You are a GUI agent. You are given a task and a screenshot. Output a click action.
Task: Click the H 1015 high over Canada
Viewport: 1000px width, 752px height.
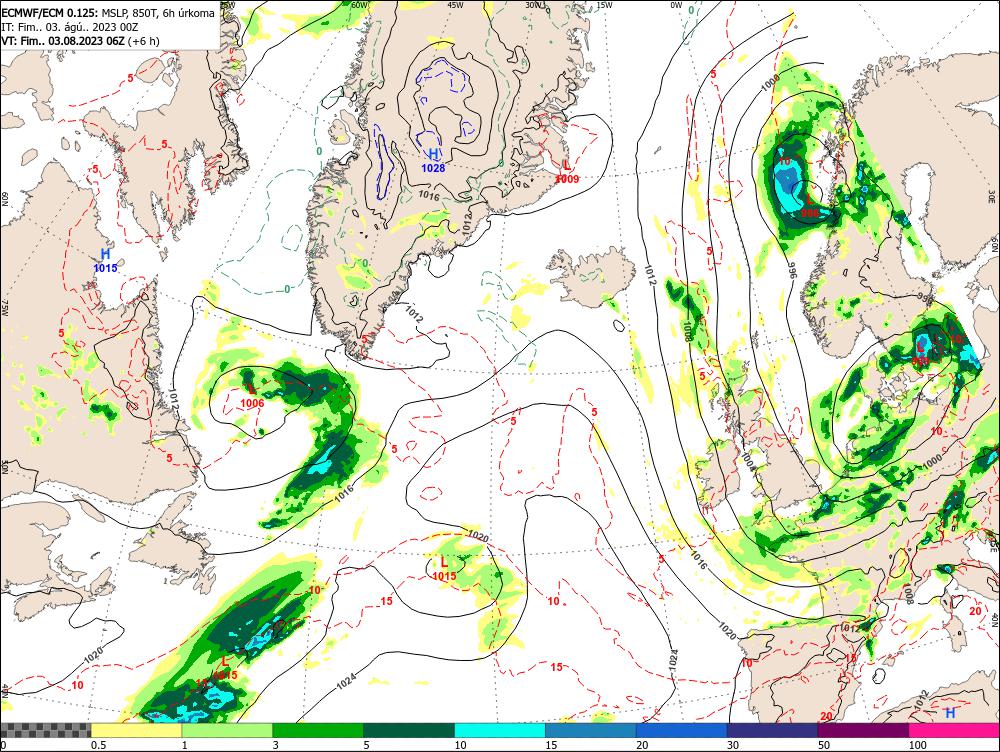[x=105, y=260]
